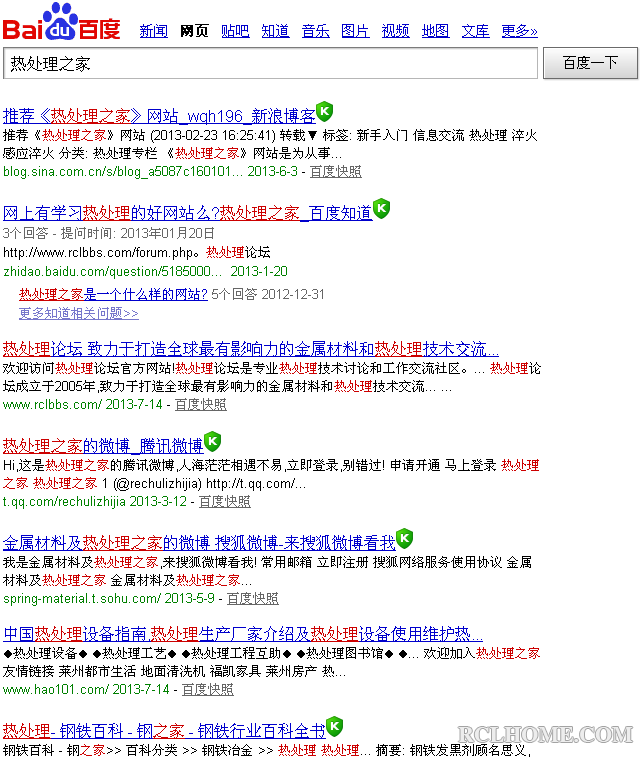Select the 网页 search category
Screen dimensions: 641x759
pyautogui.click(x=194, y=31)
